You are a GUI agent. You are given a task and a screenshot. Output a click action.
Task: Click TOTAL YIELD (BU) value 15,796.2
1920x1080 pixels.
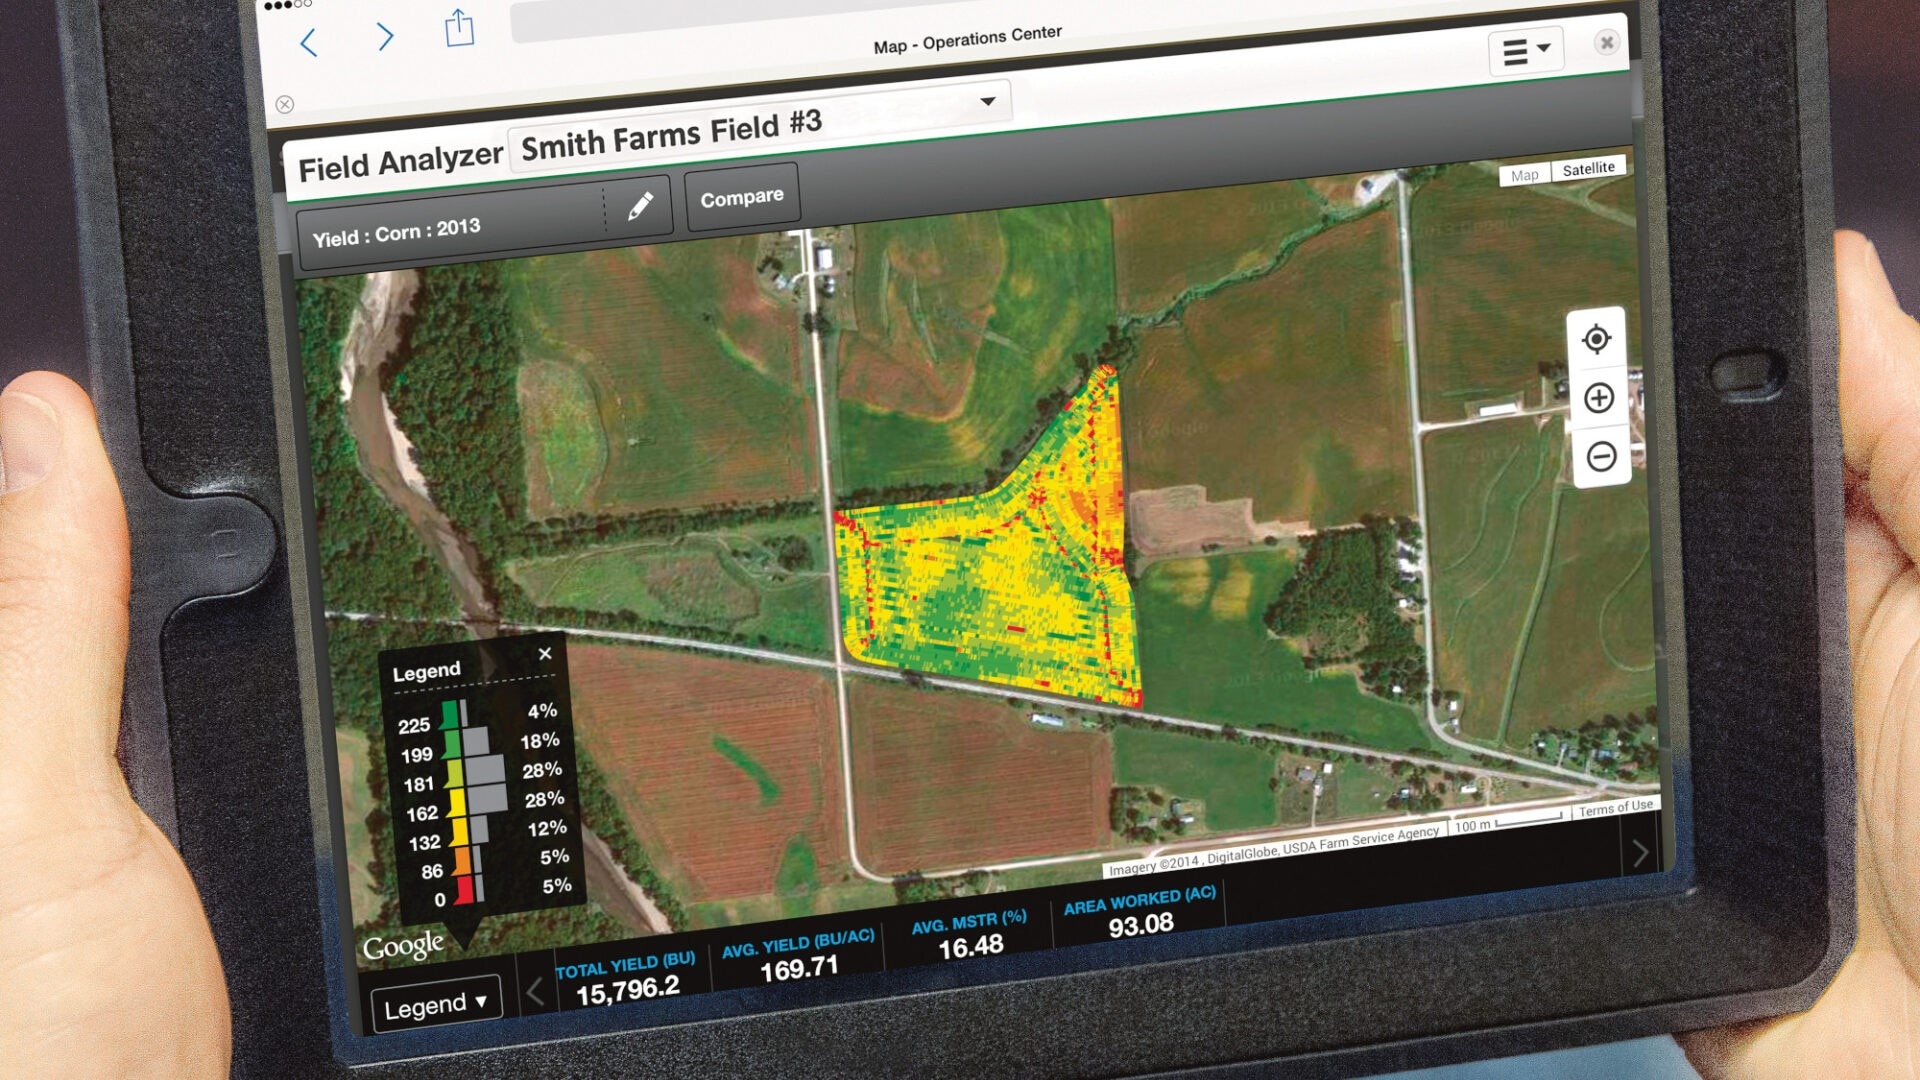tap(627, 991)
